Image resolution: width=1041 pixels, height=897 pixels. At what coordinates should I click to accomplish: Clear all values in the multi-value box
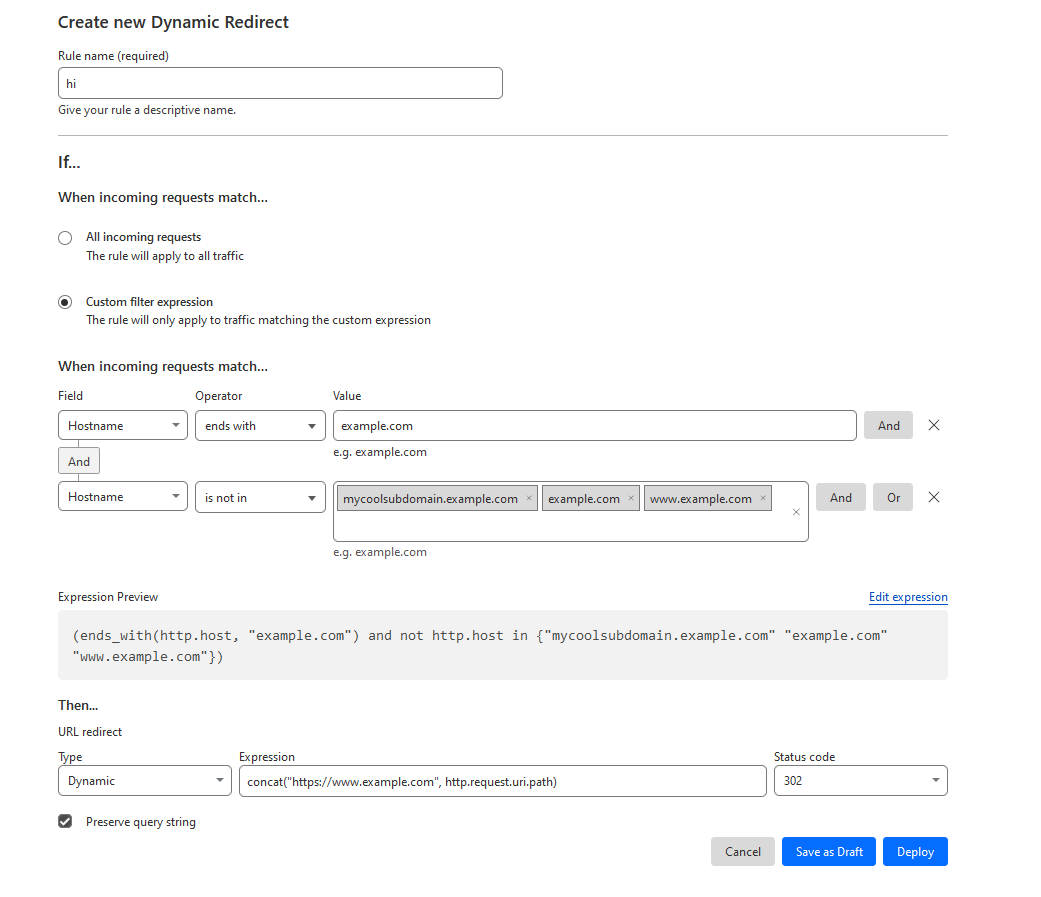point(796,512)
